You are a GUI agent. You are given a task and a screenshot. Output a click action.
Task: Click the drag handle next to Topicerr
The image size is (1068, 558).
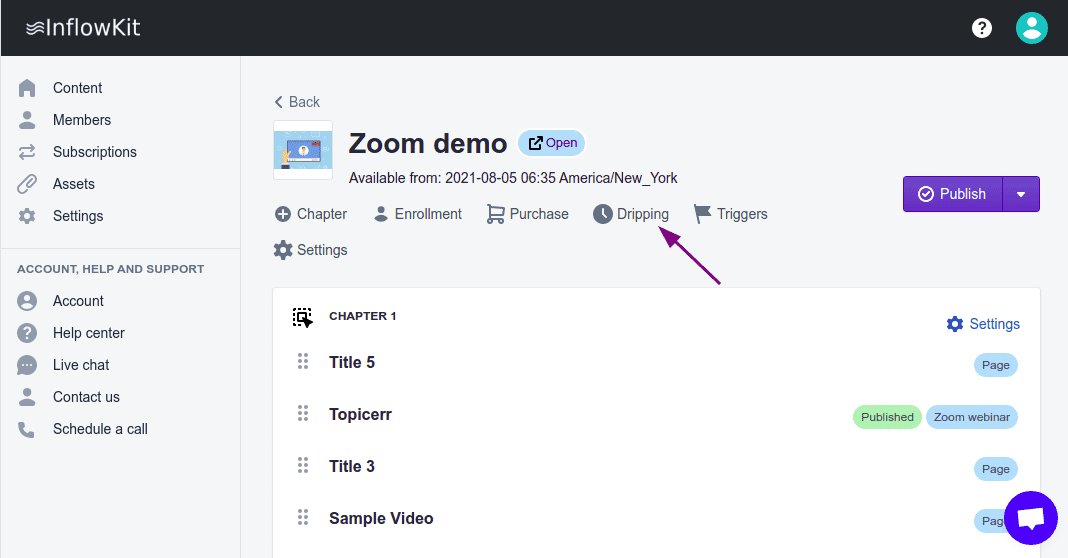(x=303, y=414)
